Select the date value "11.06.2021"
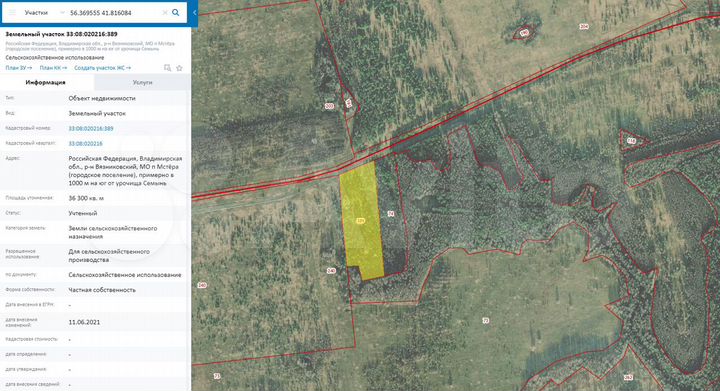 pos(84,322)
